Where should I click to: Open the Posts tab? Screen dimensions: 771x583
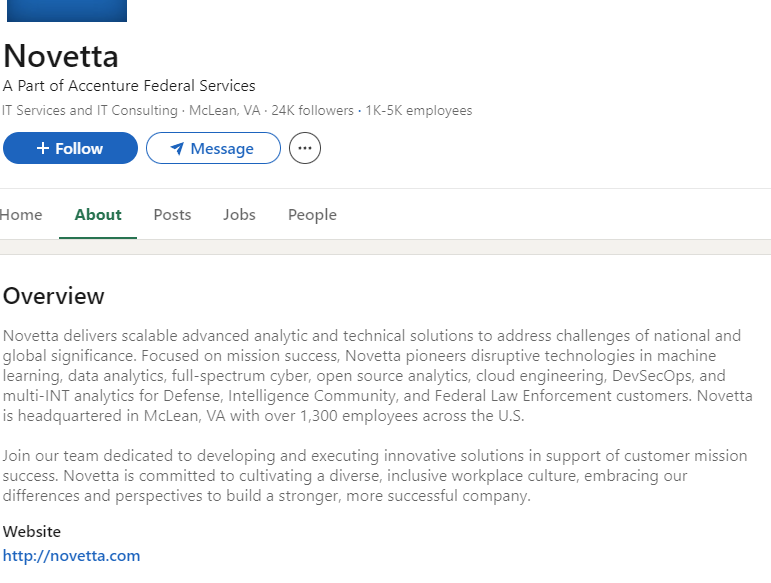tap(172, 215)
